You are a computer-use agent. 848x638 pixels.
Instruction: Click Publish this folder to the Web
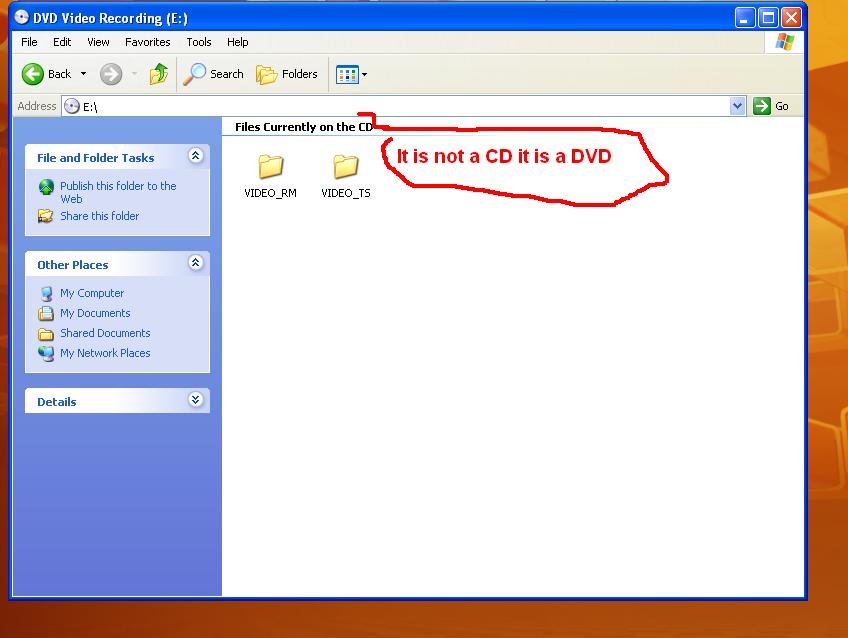[x=118, y=192]
